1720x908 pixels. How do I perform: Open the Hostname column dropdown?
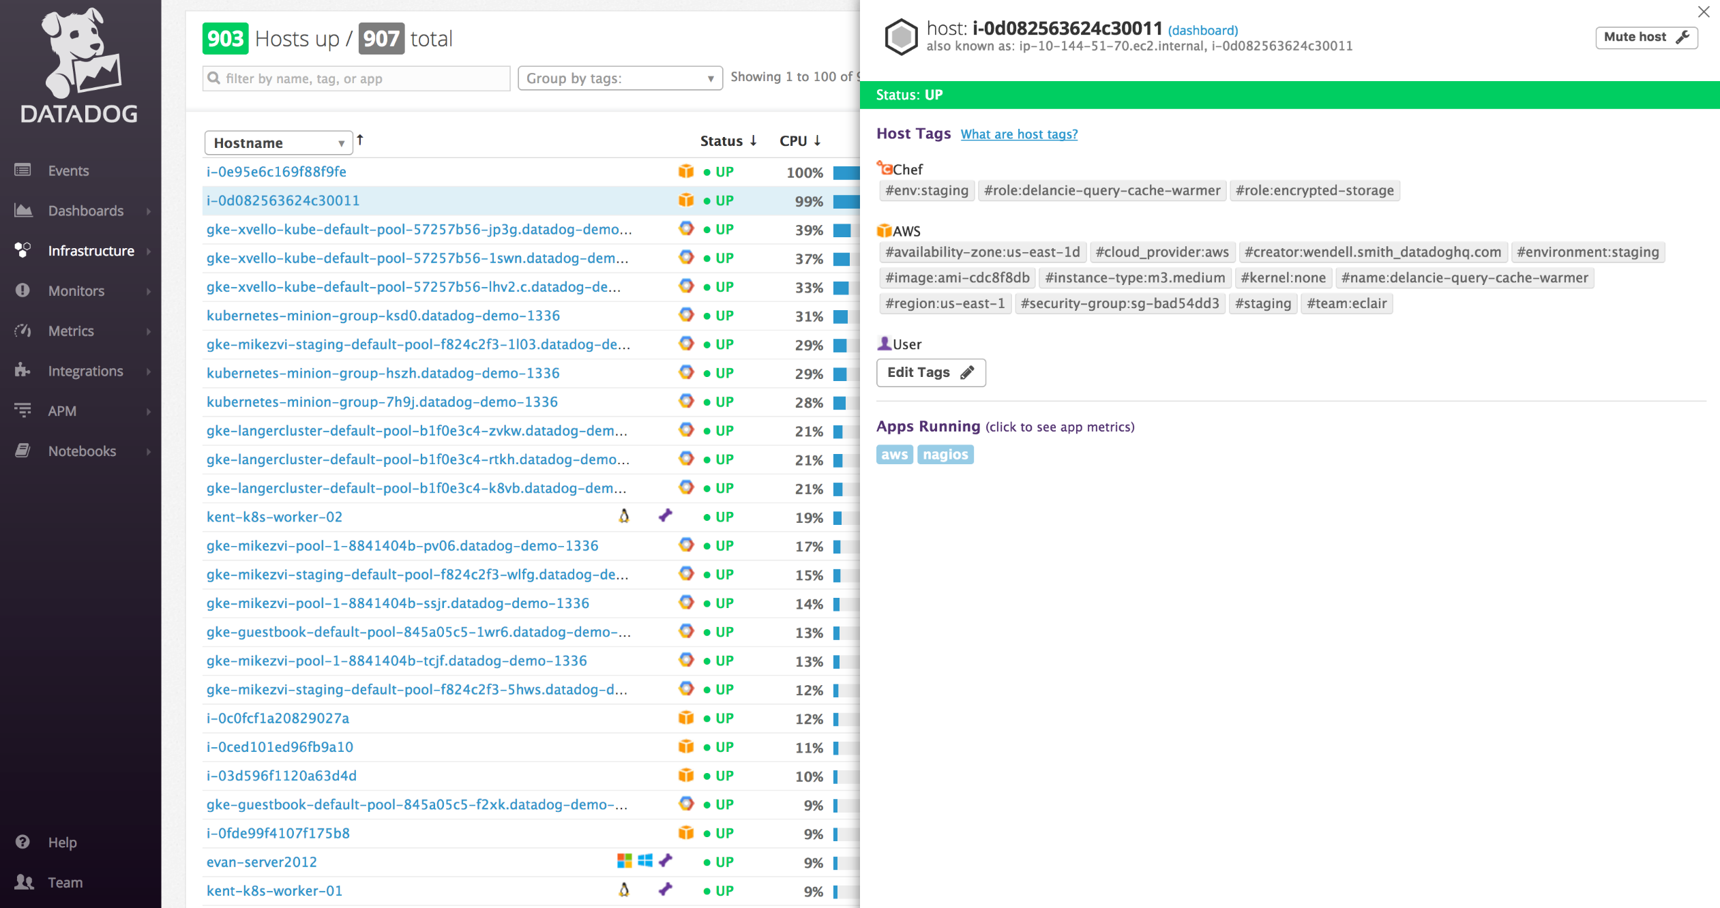(278, 143)
